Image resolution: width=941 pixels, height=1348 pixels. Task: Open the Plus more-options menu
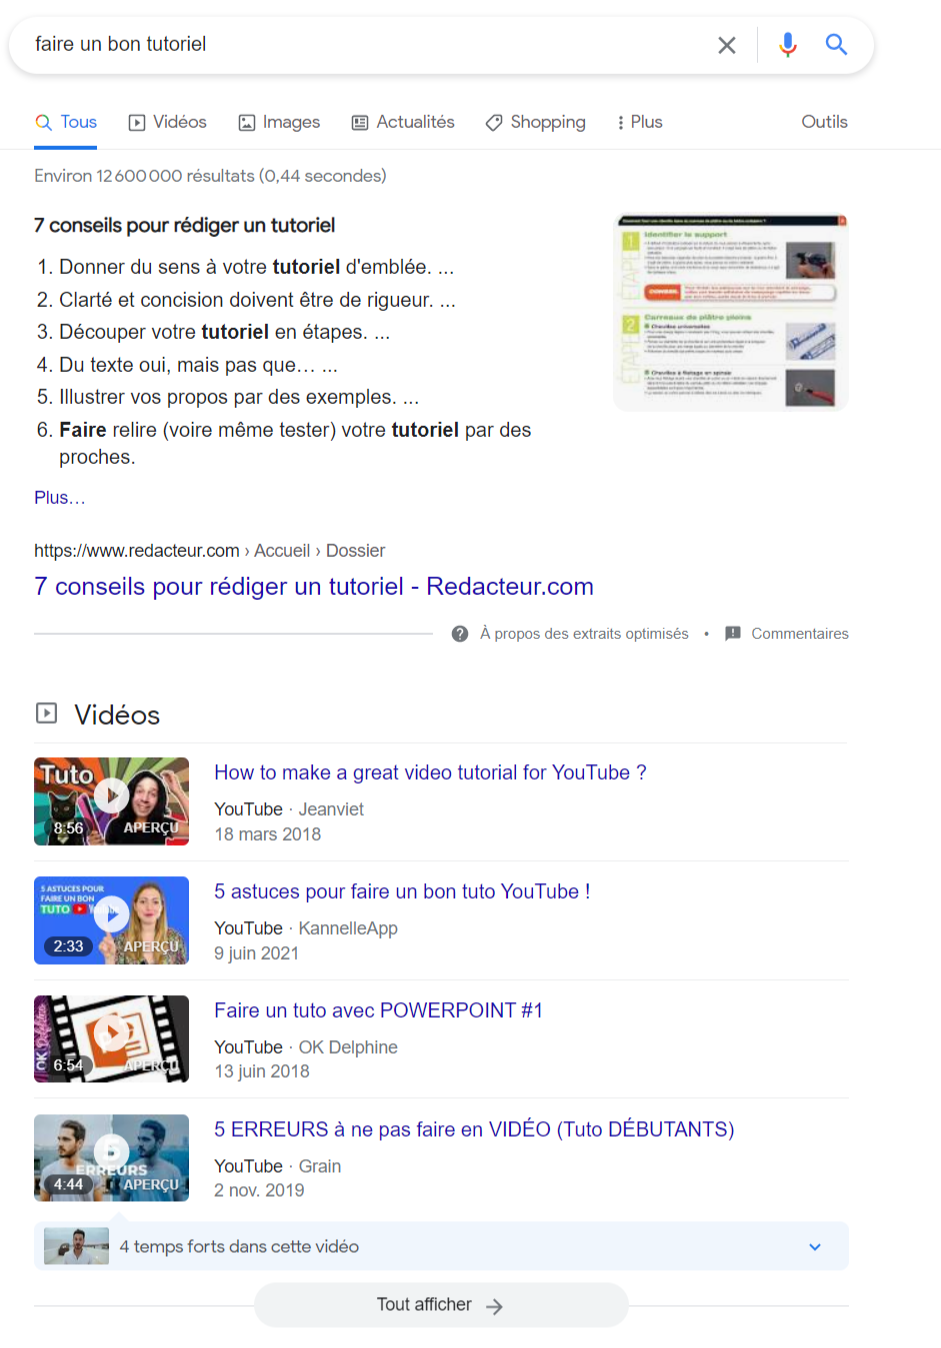click(640, 122)
